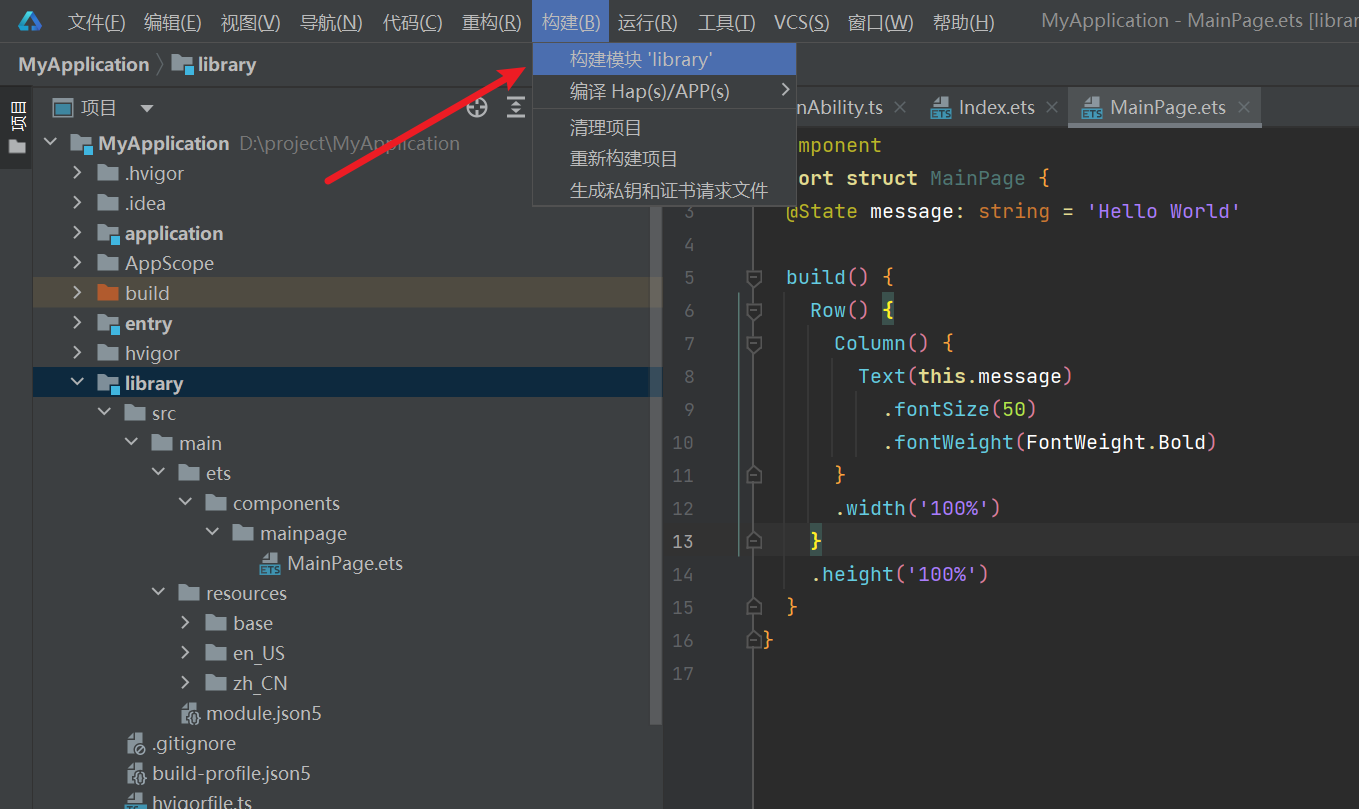Toggle fold end marker at line 16
Viewport: 1359px width, 809px height.
[x=754, y=639]
